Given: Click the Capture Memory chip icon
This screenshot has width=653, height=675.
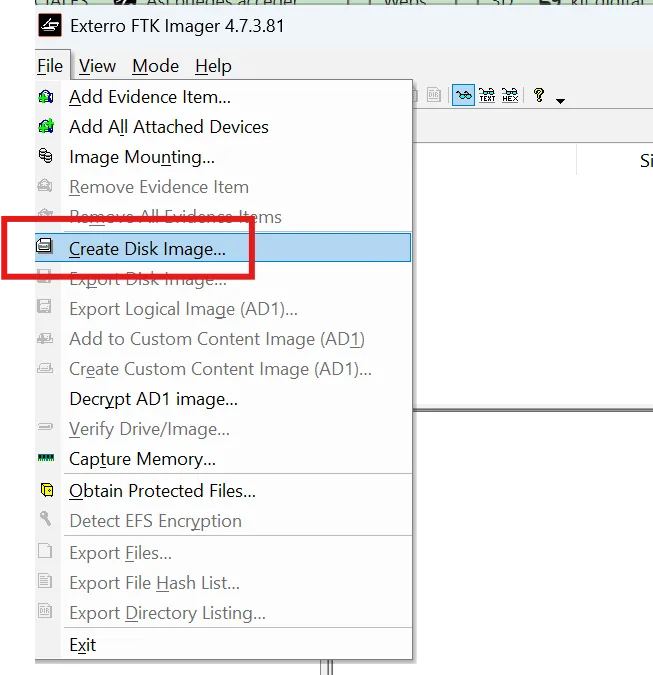Looking at the screenshot, I should [46, 459].
